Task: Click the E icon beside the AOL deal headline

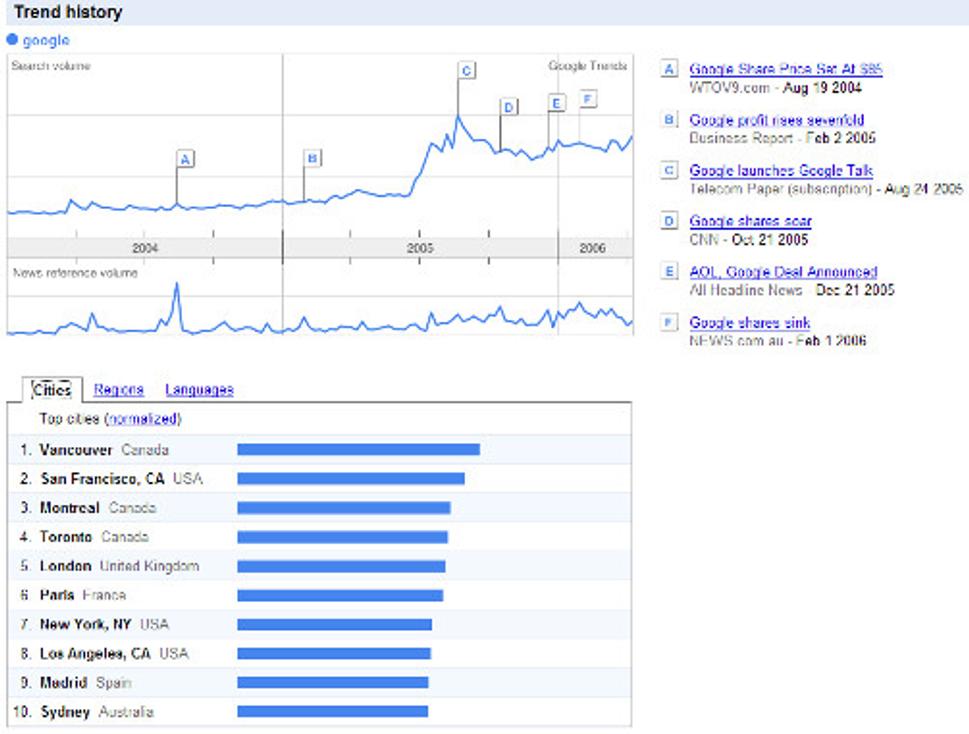Action: [x=669, y=271]
